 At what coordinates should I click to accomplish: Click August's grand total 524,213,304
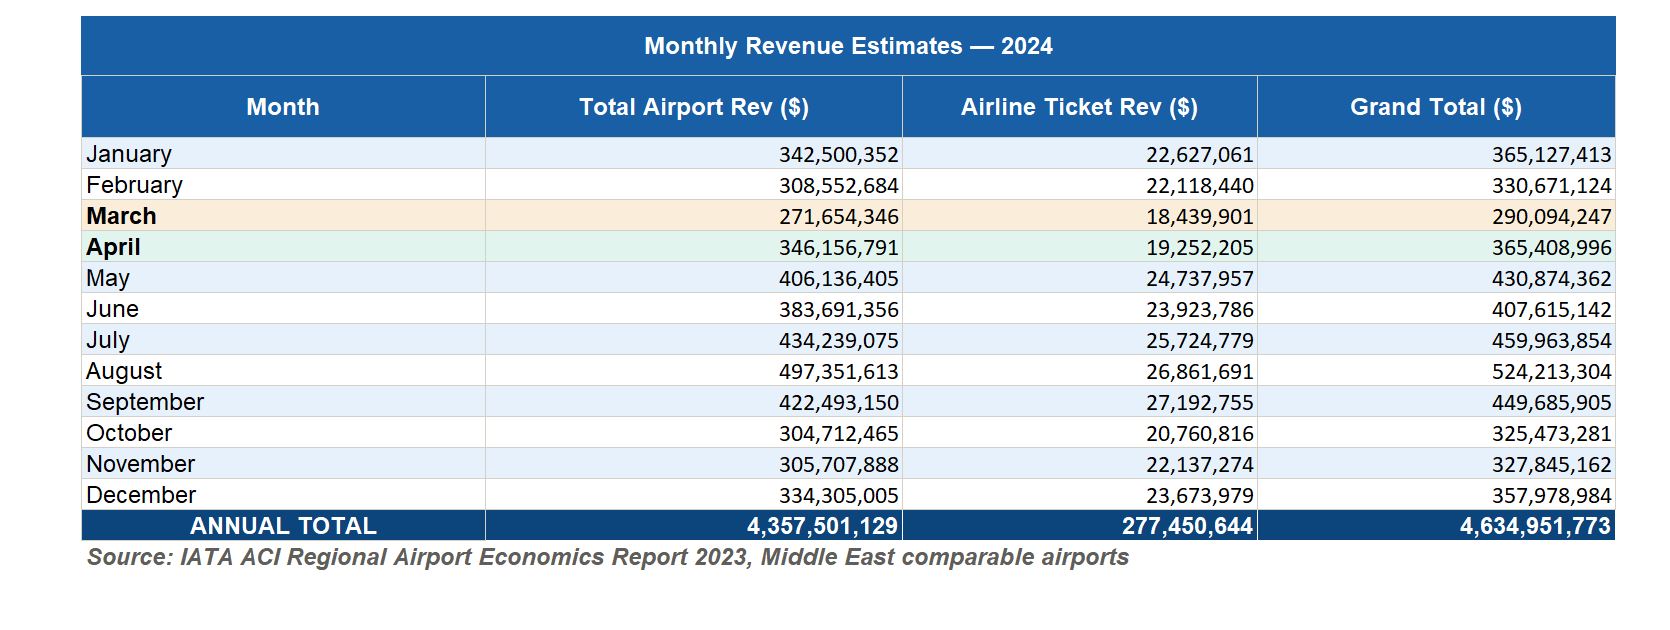tap(1551, 372)
